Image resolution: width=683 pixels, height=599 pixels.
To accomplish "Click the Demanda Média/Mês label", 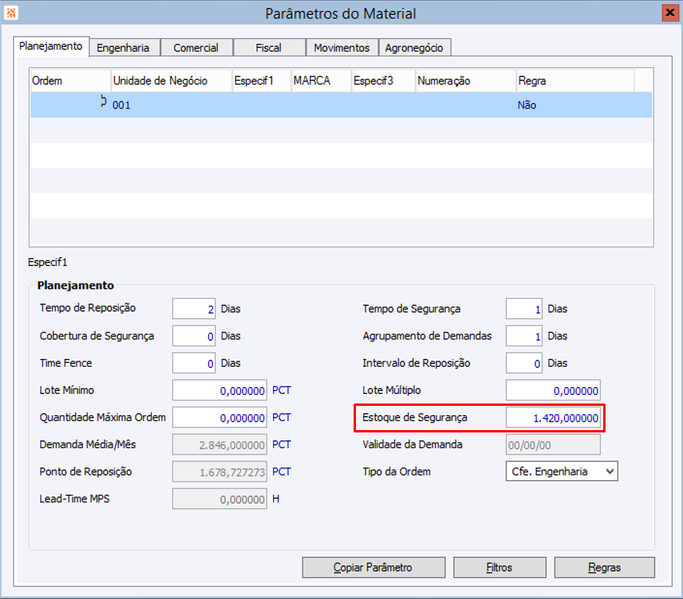I will point(88,444).
